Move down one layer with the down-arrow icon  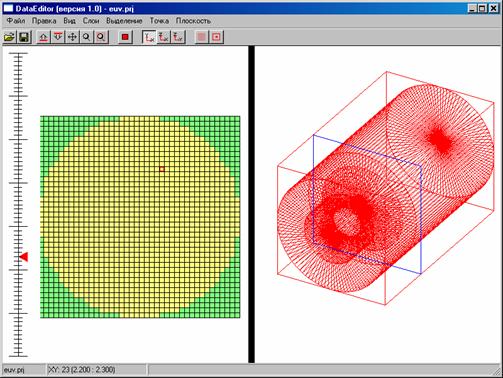coord(58,37)
